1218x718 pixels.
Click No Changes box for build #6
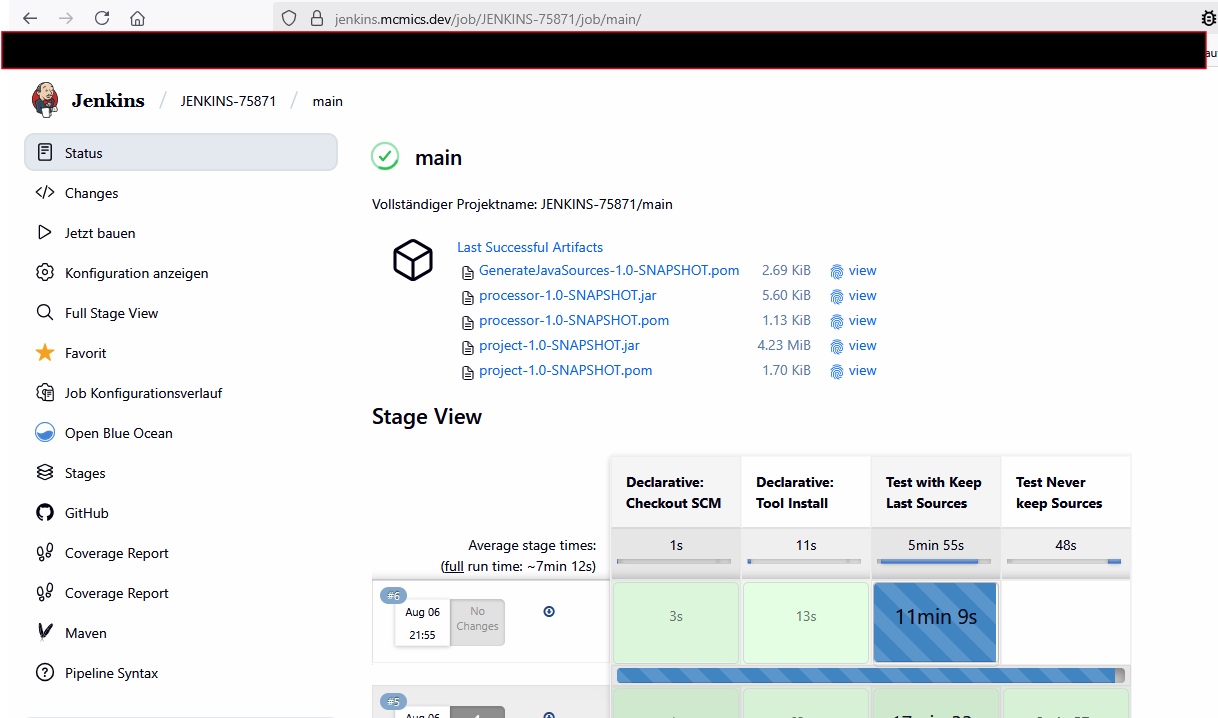(x=477, y=622)
